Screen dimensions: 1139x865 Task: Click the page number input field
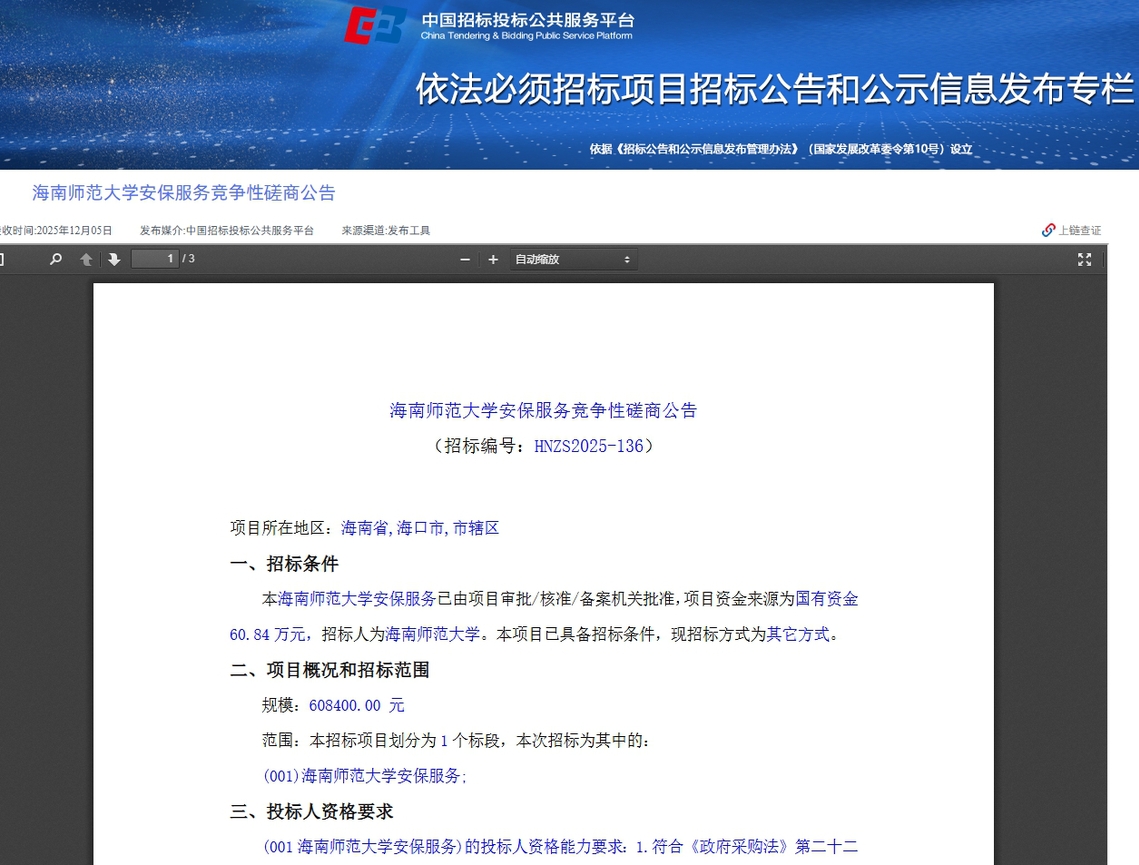[155, 259]
